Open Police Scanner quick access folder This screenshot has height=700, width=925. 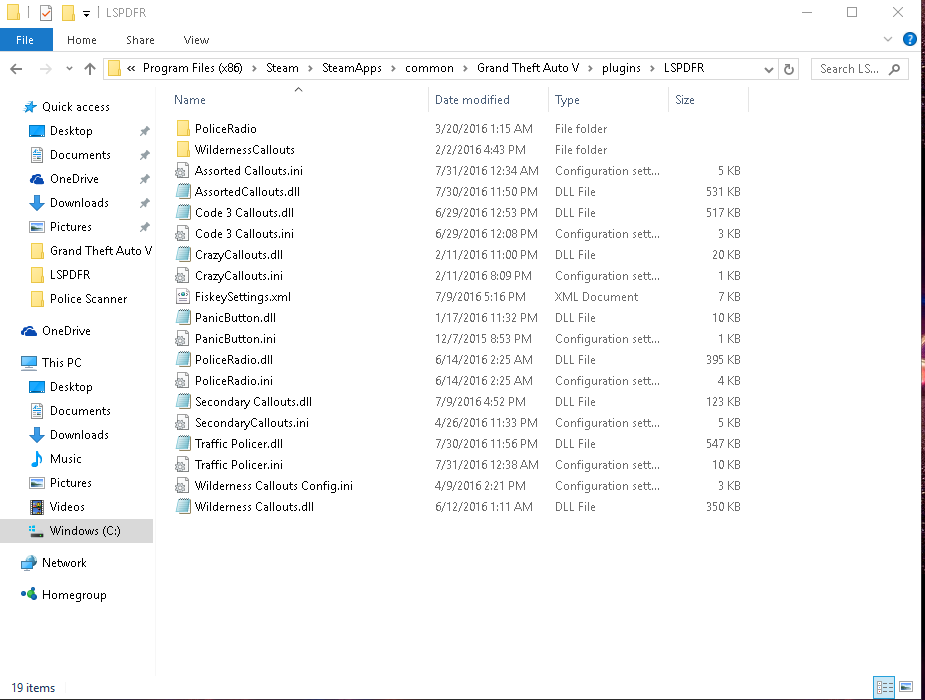[x=88, y=299]
